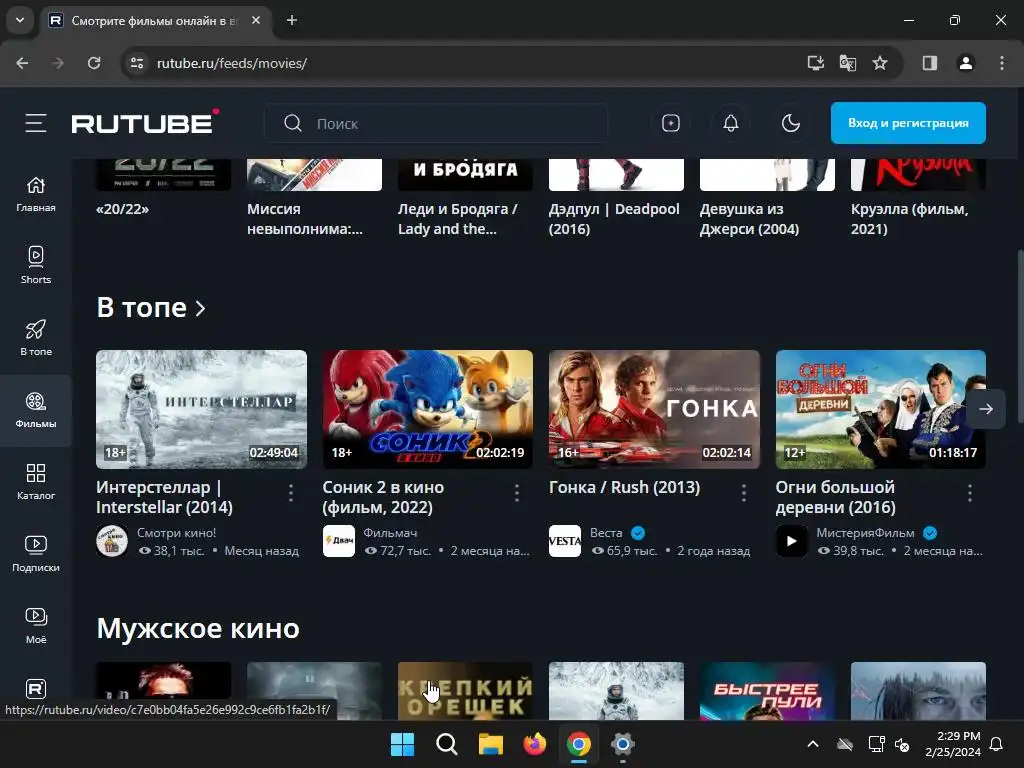Click site info icon in address bar

(x=137, y=63)
